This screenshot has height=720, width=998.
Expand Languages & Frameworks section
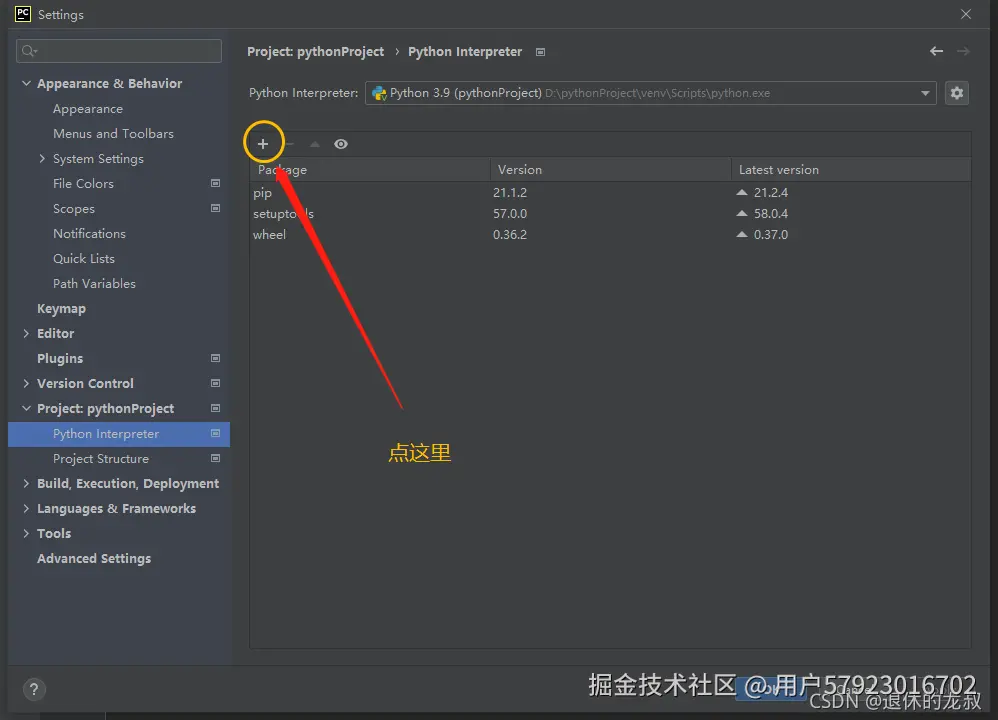click(26, 508)
